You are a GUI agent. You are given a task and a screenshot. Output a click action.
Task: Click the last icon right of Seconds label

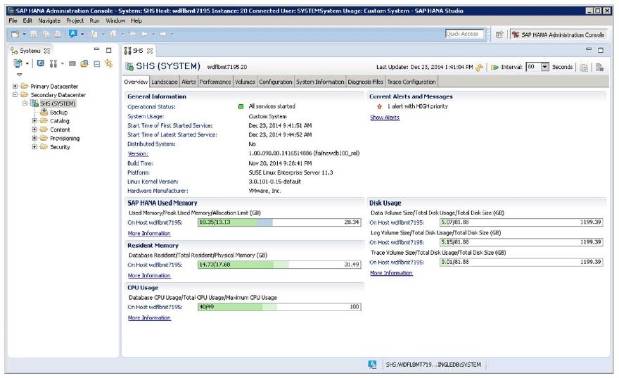599,67
